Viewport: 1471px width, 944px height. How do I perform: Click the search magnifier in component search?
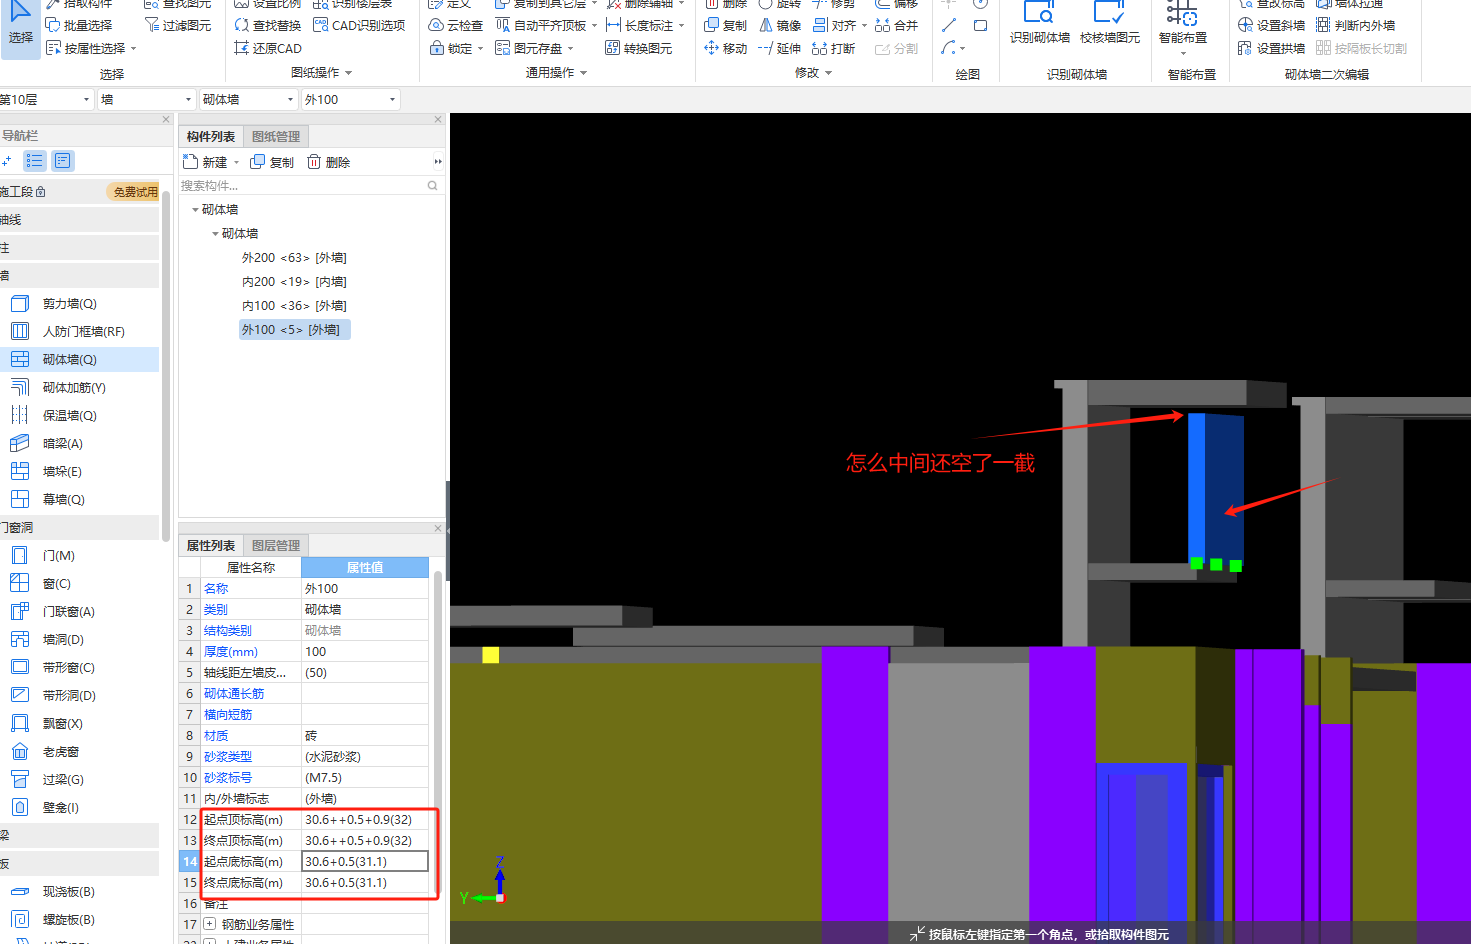pyautogui.click(x=433, y=185)
